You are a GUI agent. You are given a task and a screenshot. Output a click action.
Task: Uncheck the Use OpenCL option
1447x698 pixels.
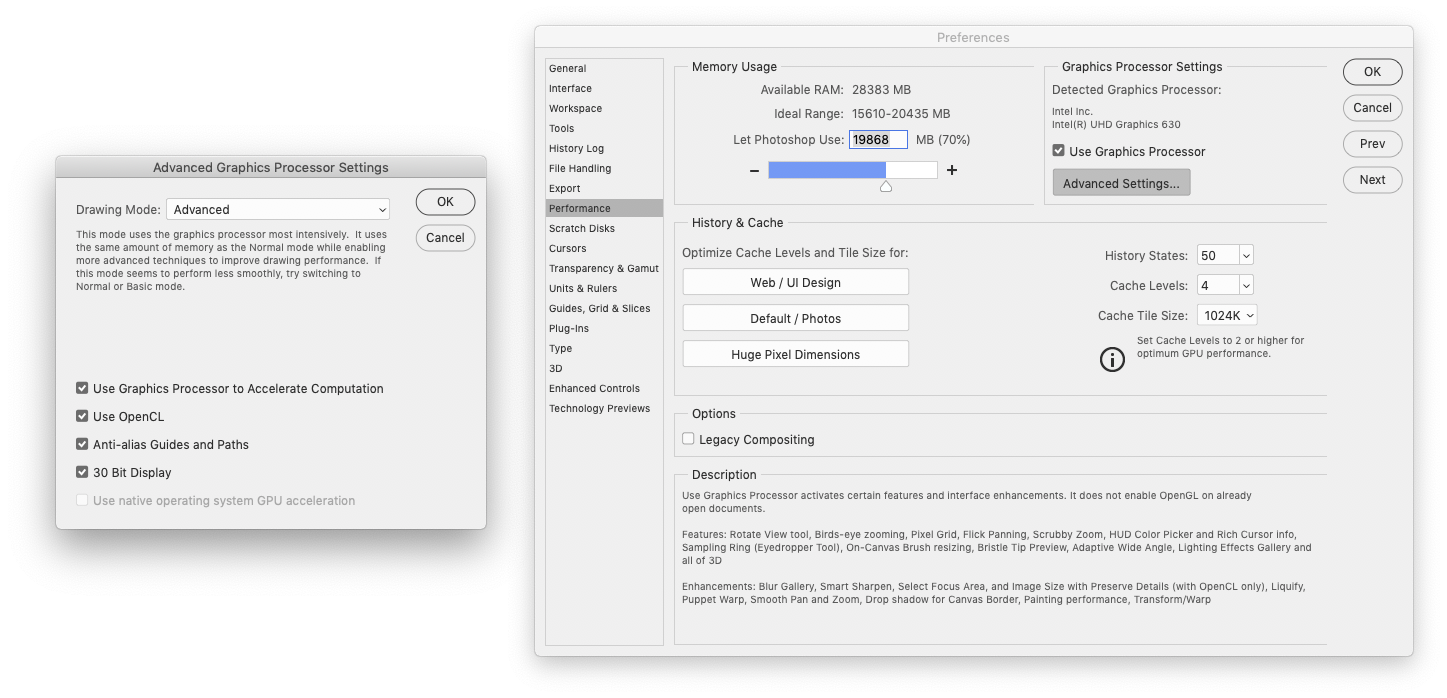82,416
